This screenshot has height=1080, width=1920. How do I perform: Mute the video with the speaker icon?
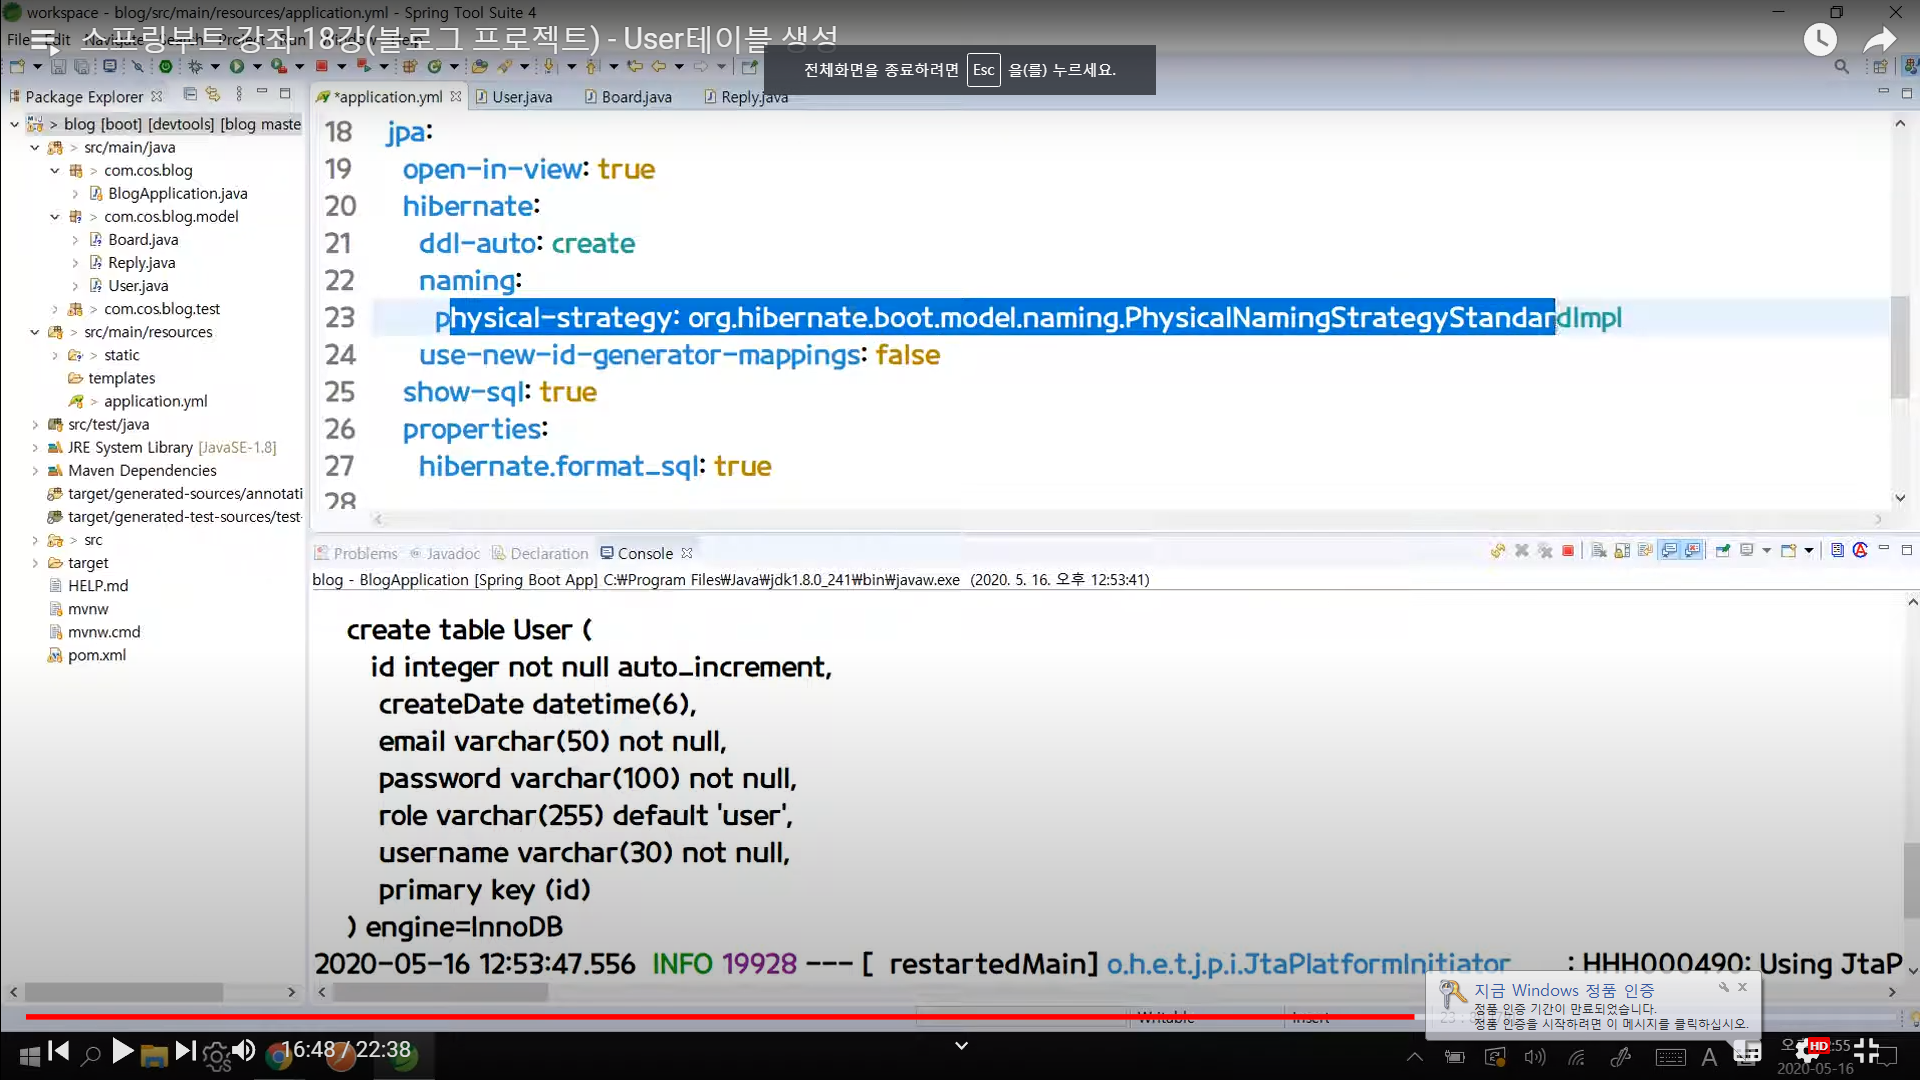pos(244,1051)
